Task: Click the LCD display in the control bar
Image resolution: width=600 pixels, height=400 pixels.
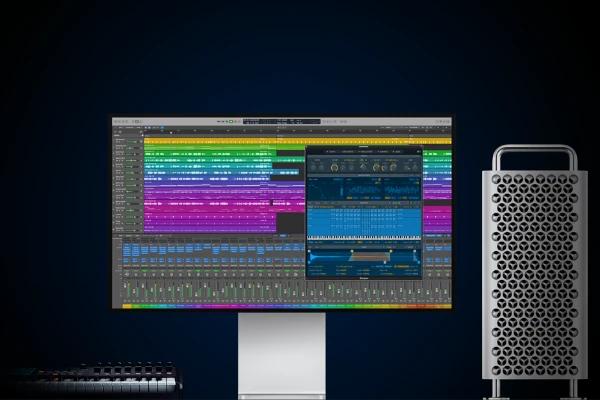Action: point(282,121)
